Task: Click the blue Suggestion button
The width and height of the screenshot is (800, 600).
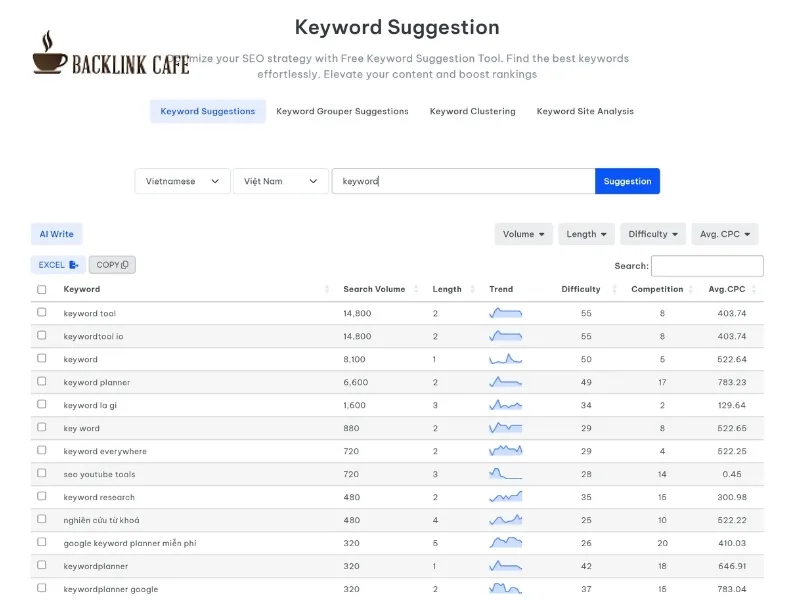Action: pyautogui.click(x=628, y=181)
